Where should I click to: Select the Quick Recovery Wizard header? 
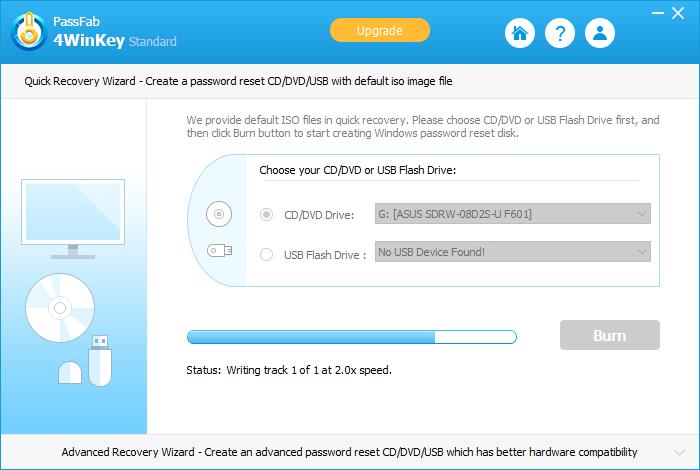(x=350, y=81)
